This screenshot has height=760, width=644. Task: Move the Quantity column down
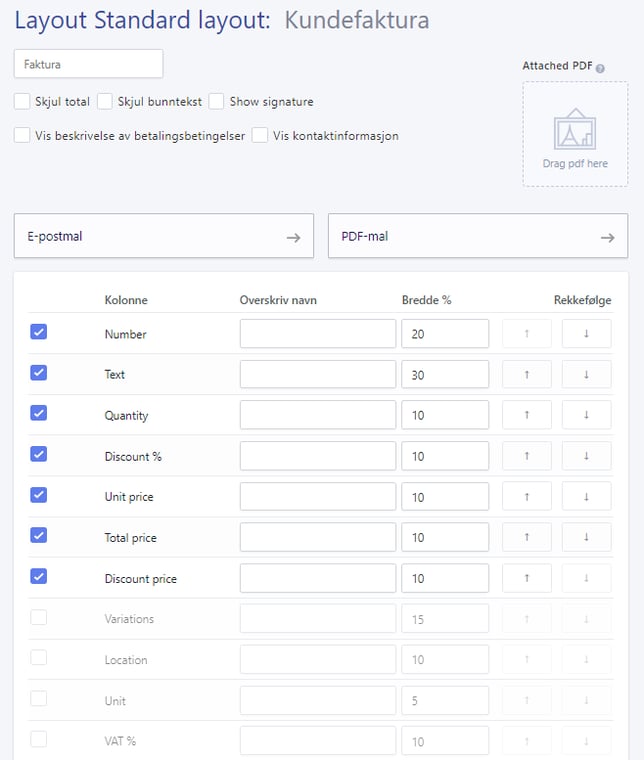coord(586,415)
